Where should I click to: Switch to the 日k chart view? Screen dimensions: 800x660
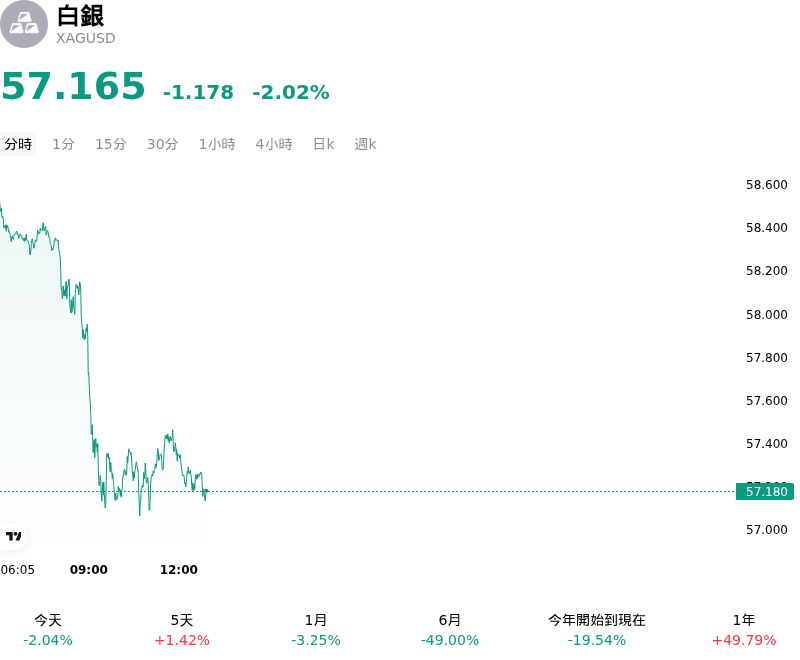[323, 144]
